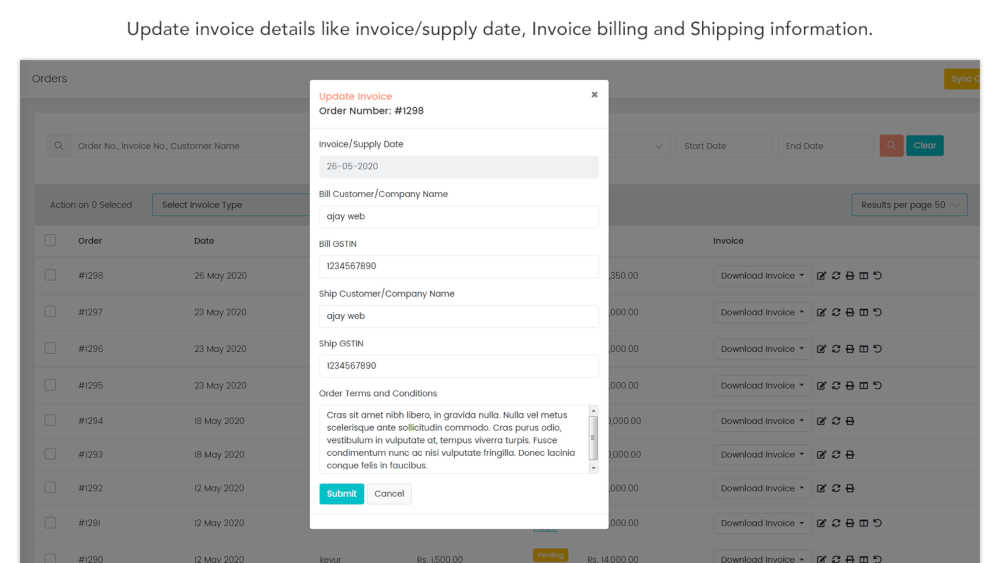Click the Clear filters button

click(x=925, y=145)
